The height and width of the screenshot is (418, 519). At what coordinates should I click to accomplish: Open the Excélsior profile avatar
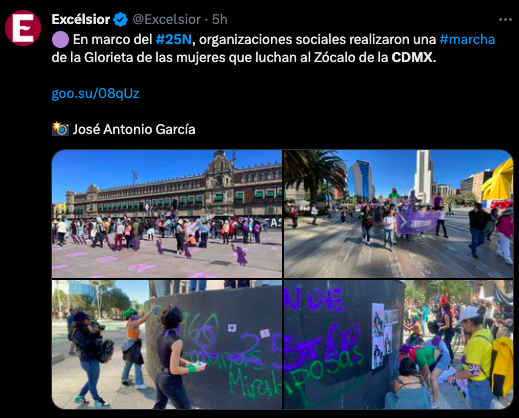23,28
